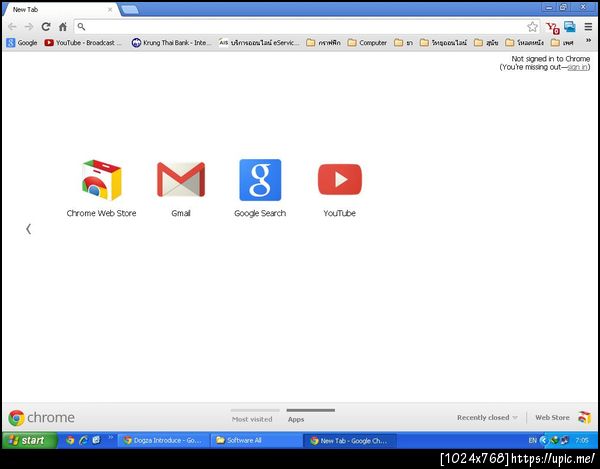Launch Internet Explorer from quick launch
Image resolution: width=600 pixels, height=469 pixels.
click(83, 440)
